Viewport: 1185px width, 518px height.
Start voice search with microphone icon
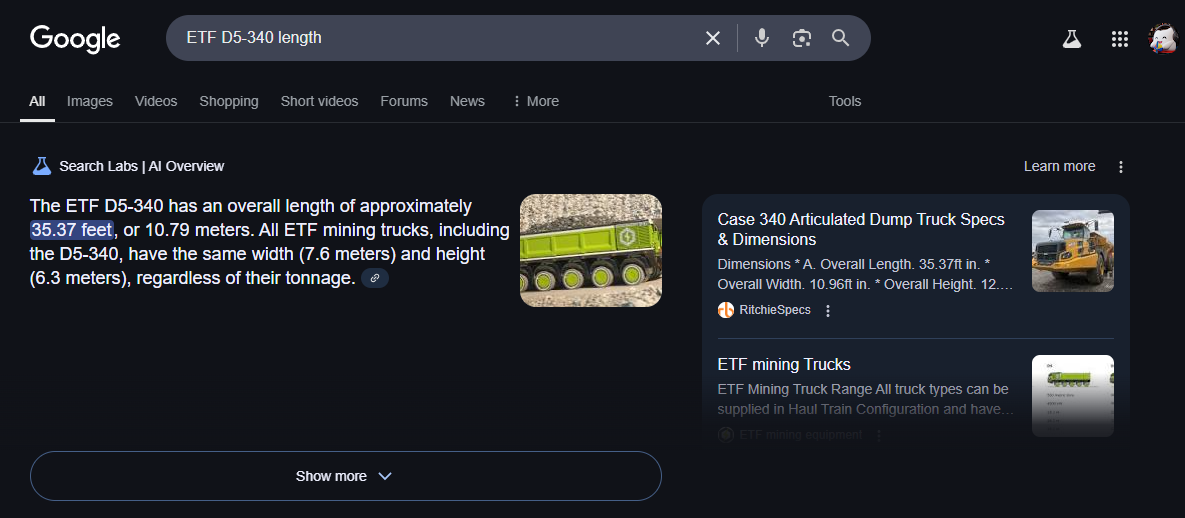762,38
